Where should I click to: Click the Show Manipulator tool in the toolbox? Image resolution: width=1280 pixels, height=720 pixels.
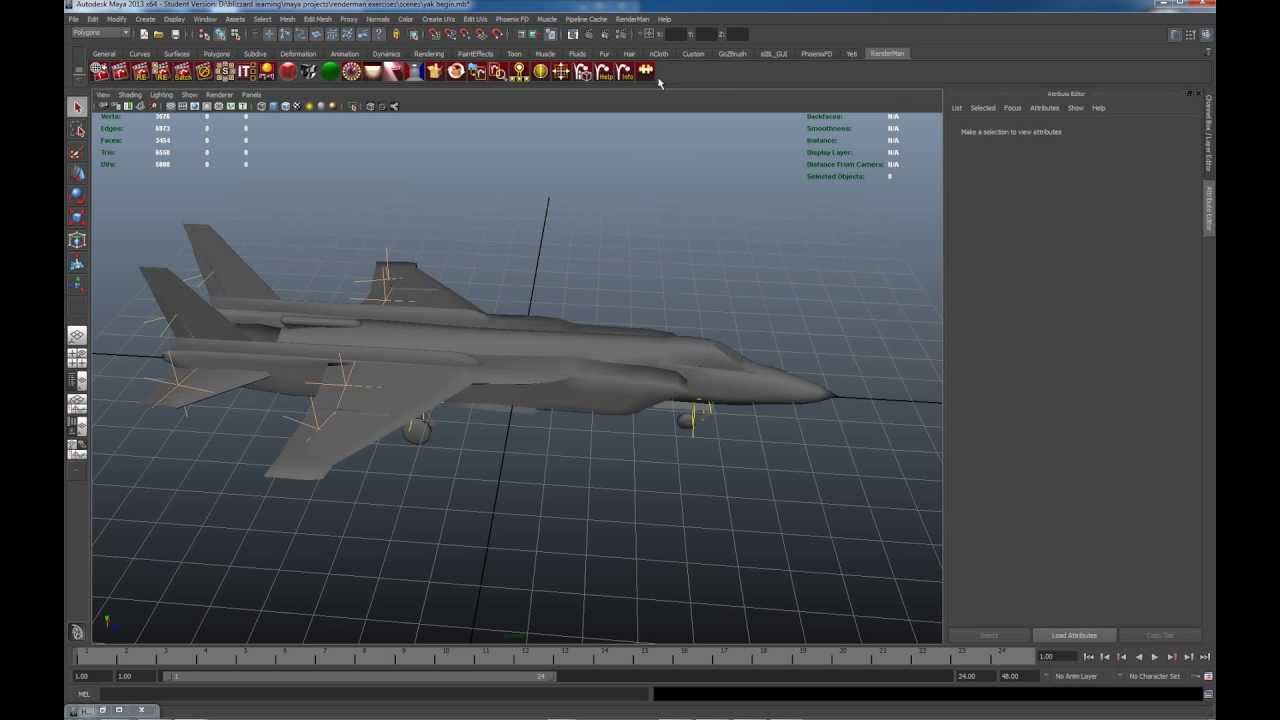(77, 286)
